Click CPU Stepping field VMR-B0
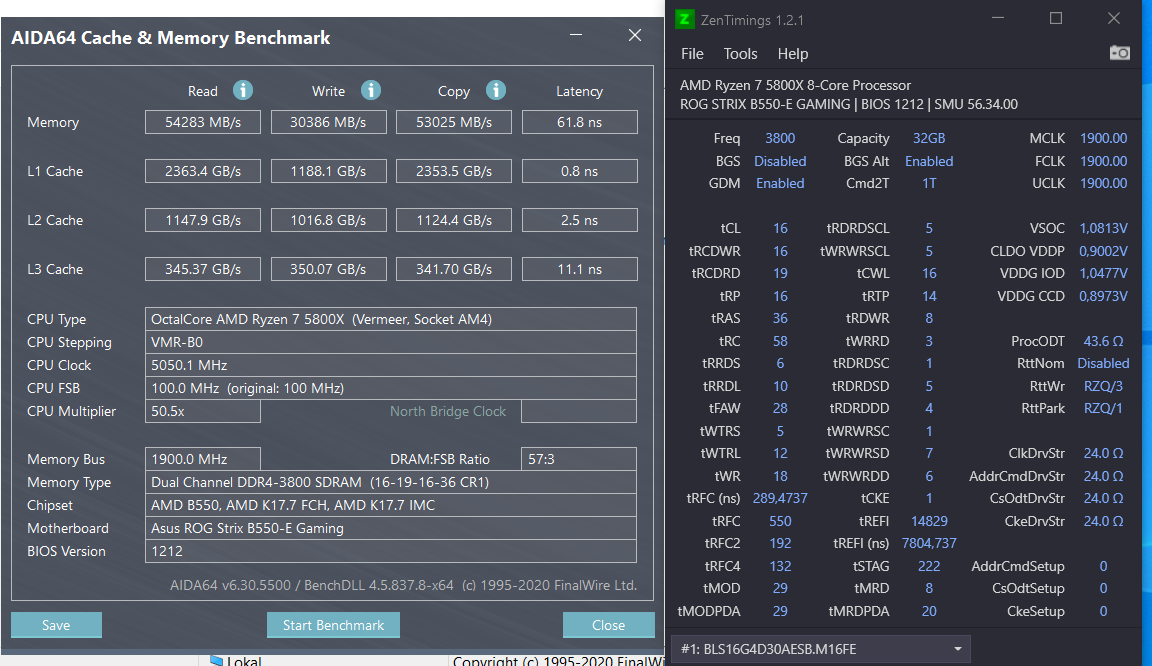 [391, 342]
